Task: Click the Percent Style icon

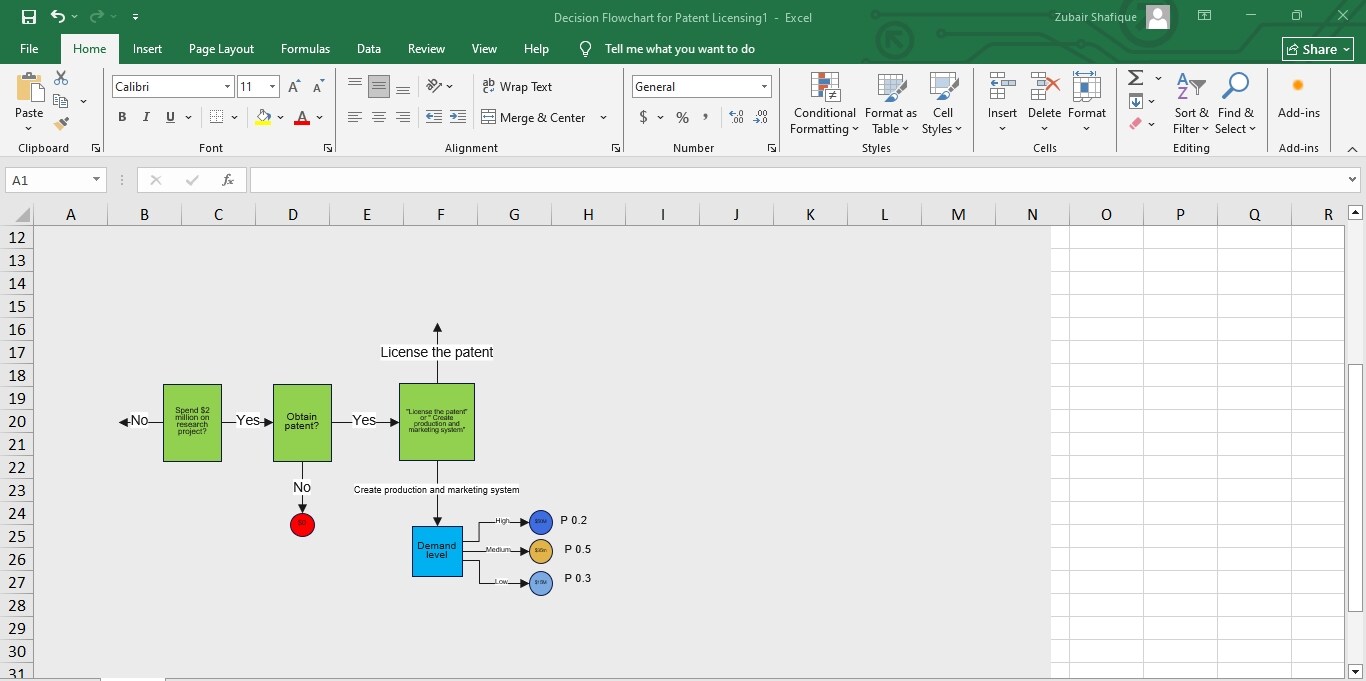Action: pyautogui.click(x=681, y=117)
